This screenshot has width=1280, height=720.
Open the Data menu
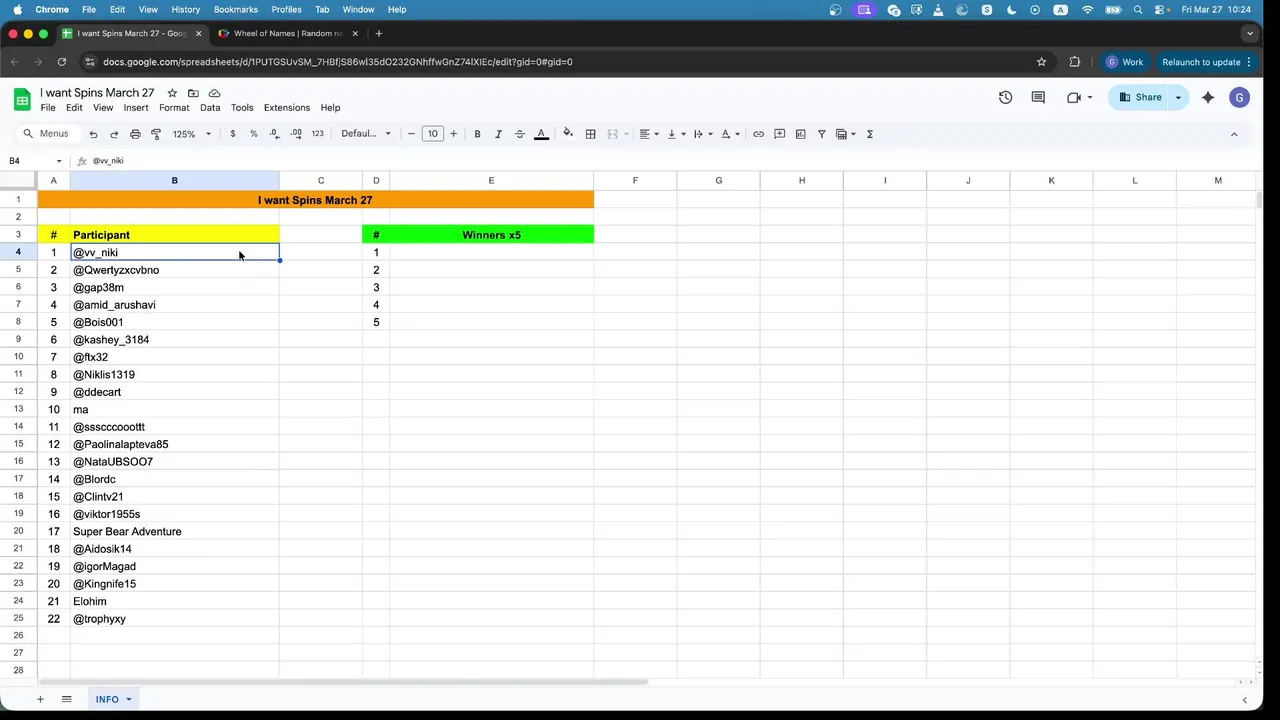[x=210, y=108]
